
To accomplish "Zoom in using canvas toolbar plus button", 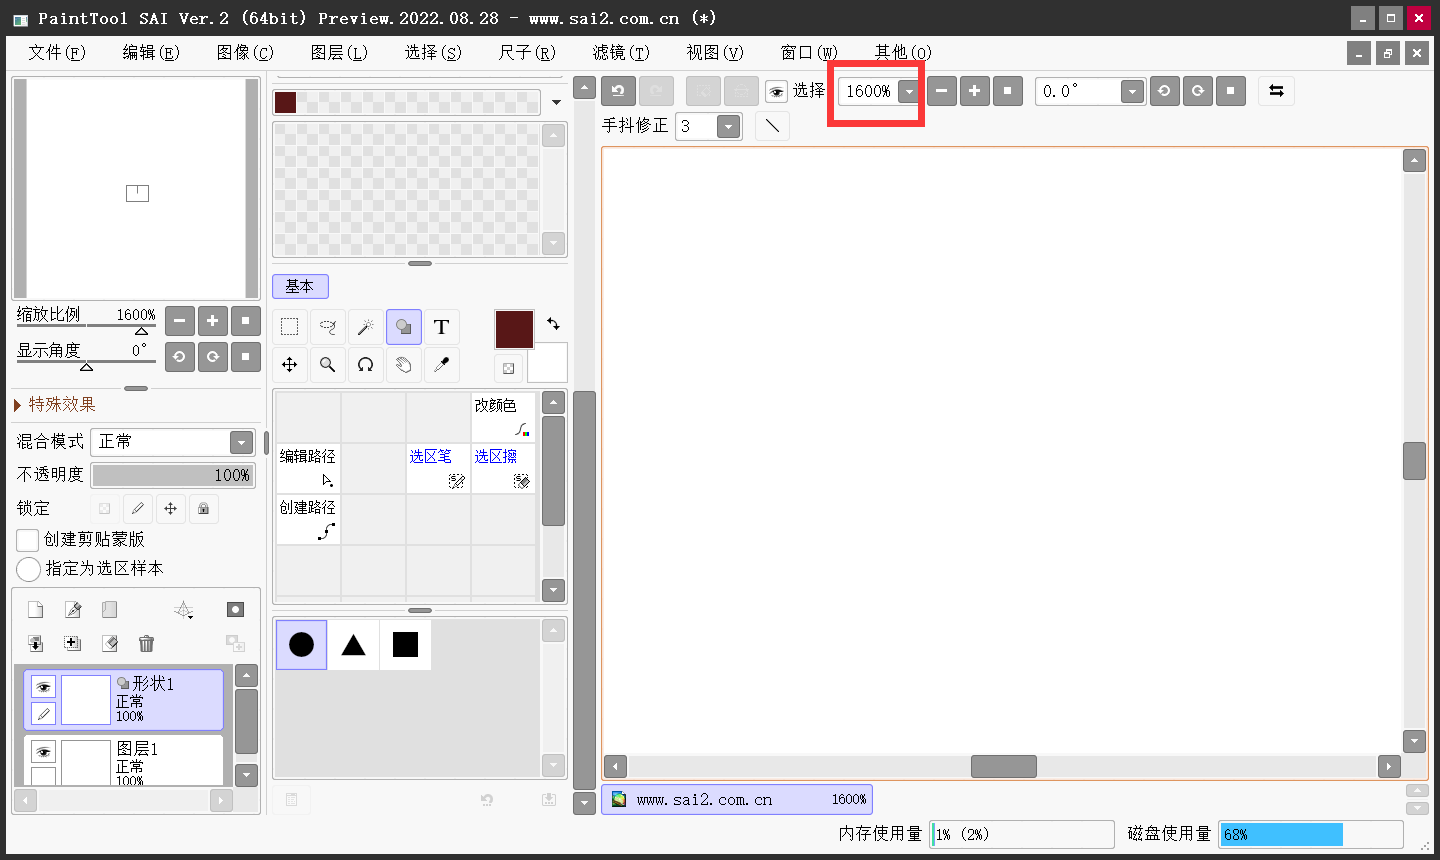I will coord(974,91).
